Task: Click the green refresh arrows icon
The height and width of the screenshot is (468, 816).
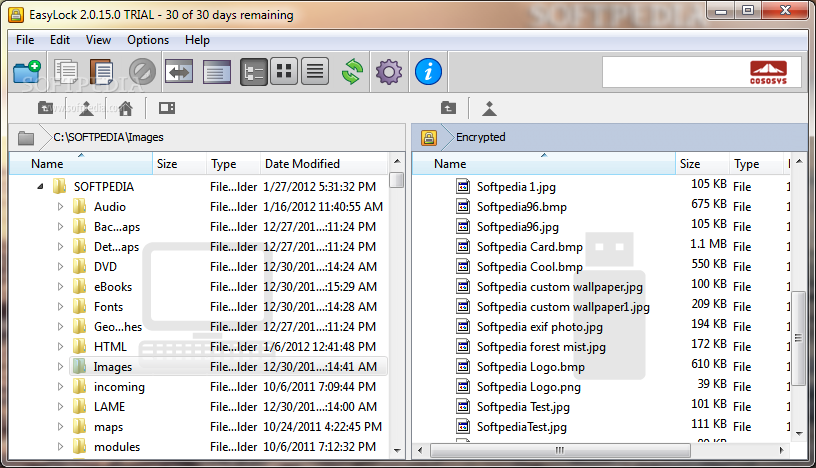Action: (352, 72)
